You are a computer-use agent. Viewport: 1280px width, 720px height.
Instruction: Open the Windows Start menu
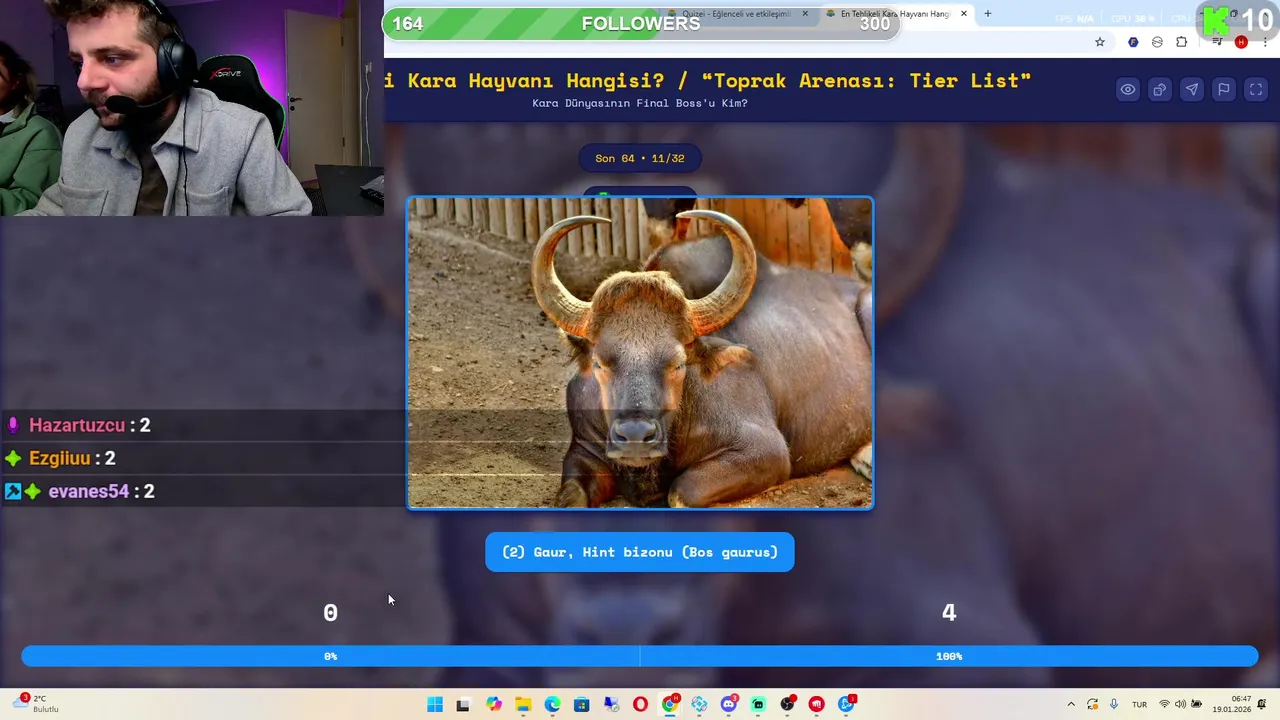point(435,705)
